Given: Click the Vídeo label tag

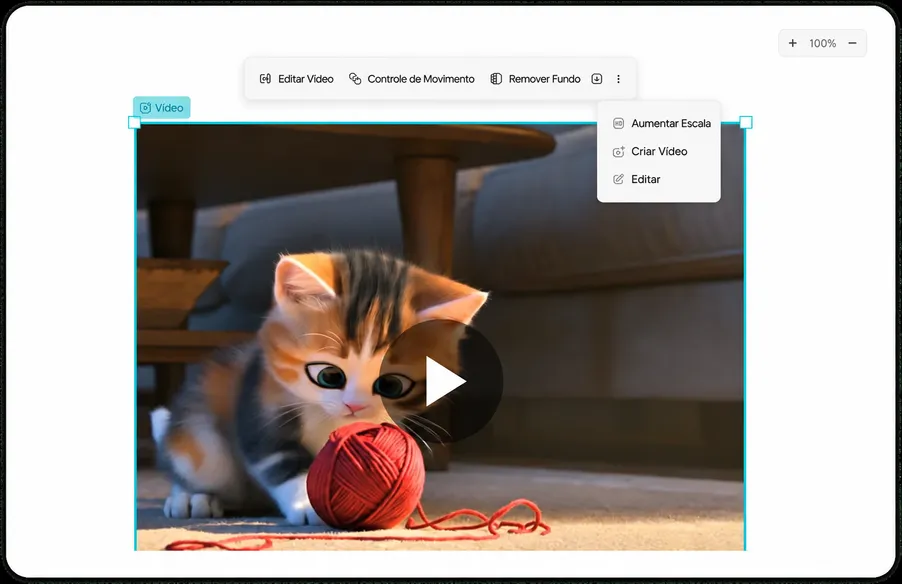Looking at the screenshot, I should [x=162, y=108].
